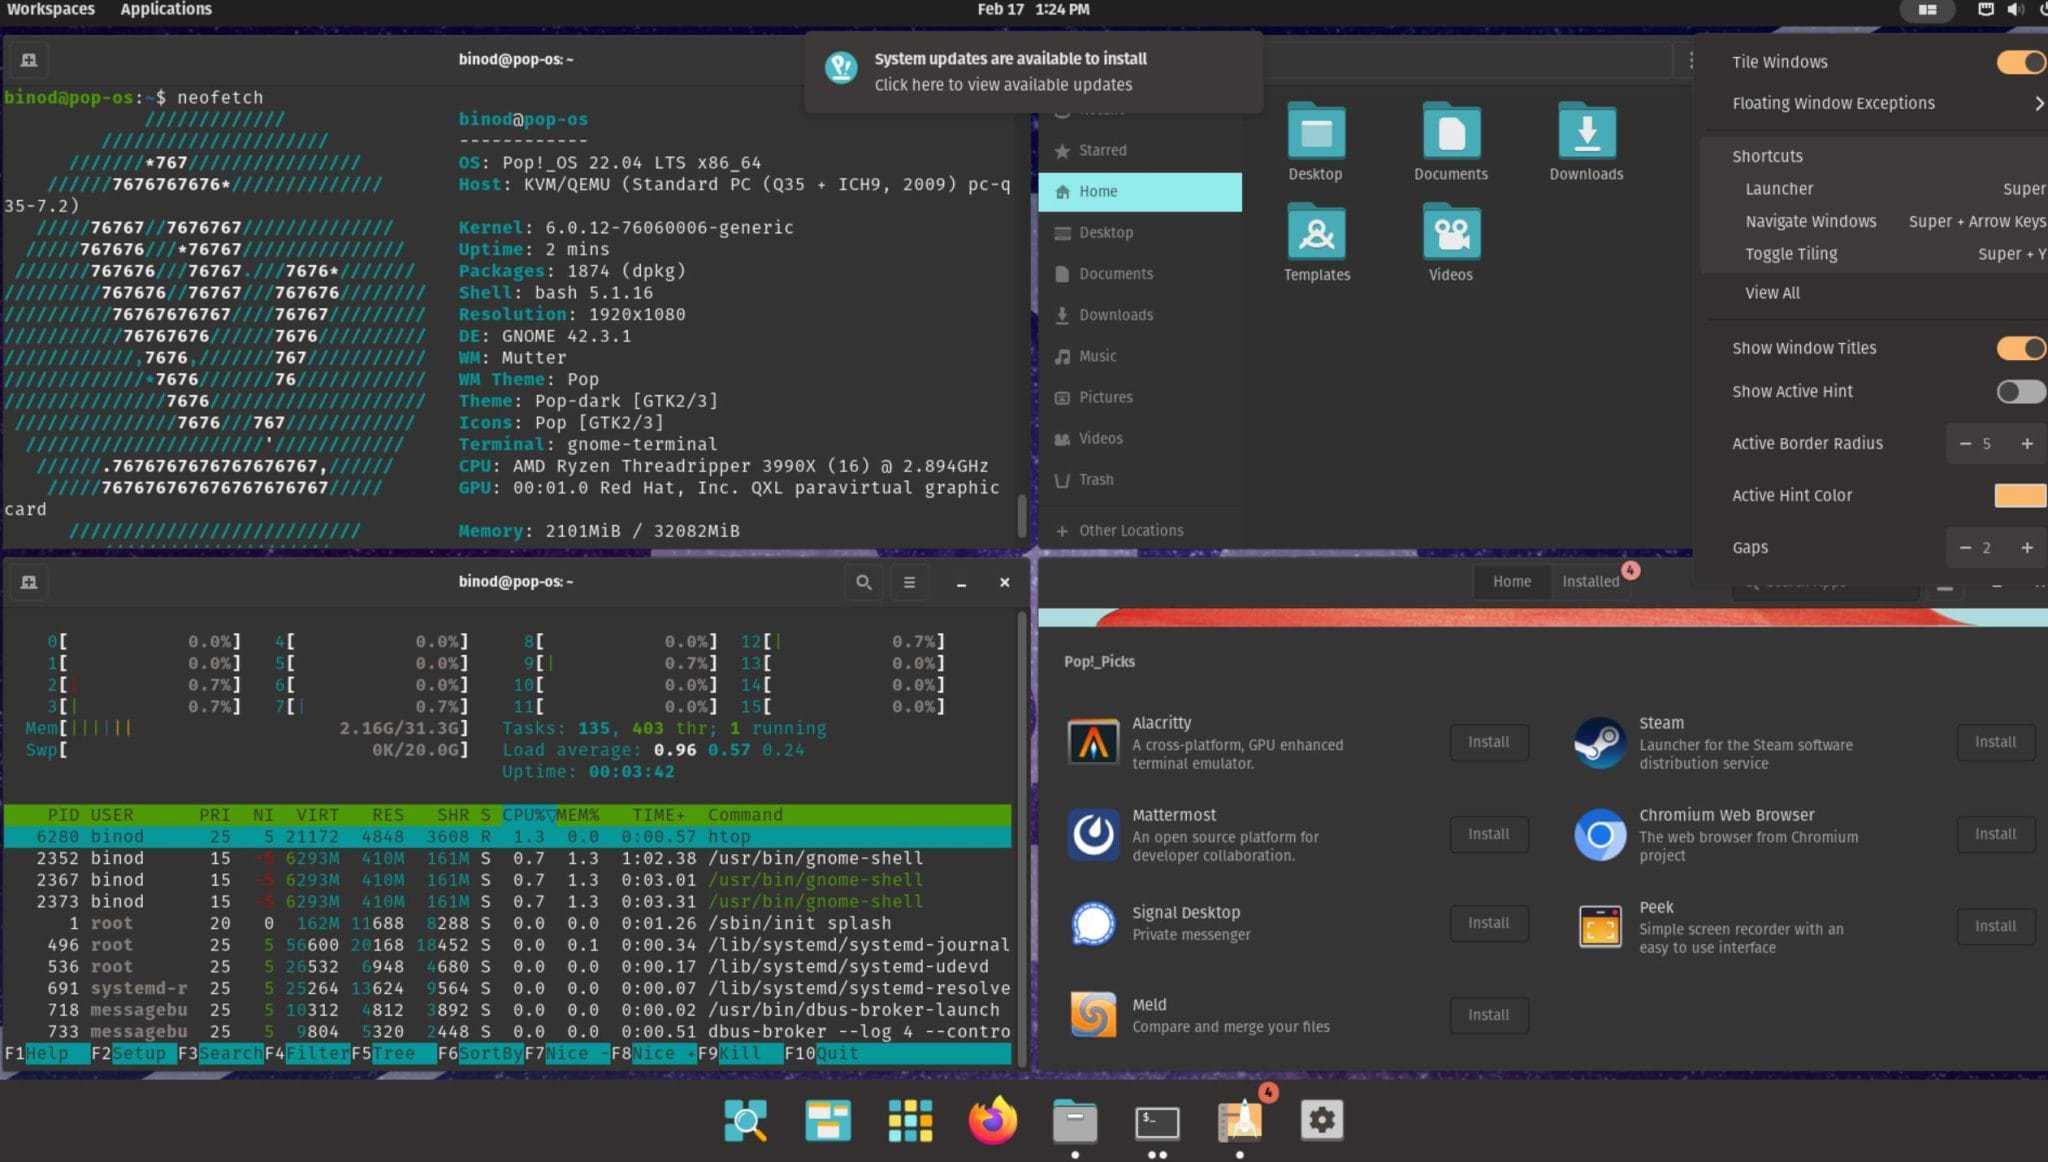Open Other Locations in the Files sidebar
2048x1162 pixels.
click(x=1131, y=530)
